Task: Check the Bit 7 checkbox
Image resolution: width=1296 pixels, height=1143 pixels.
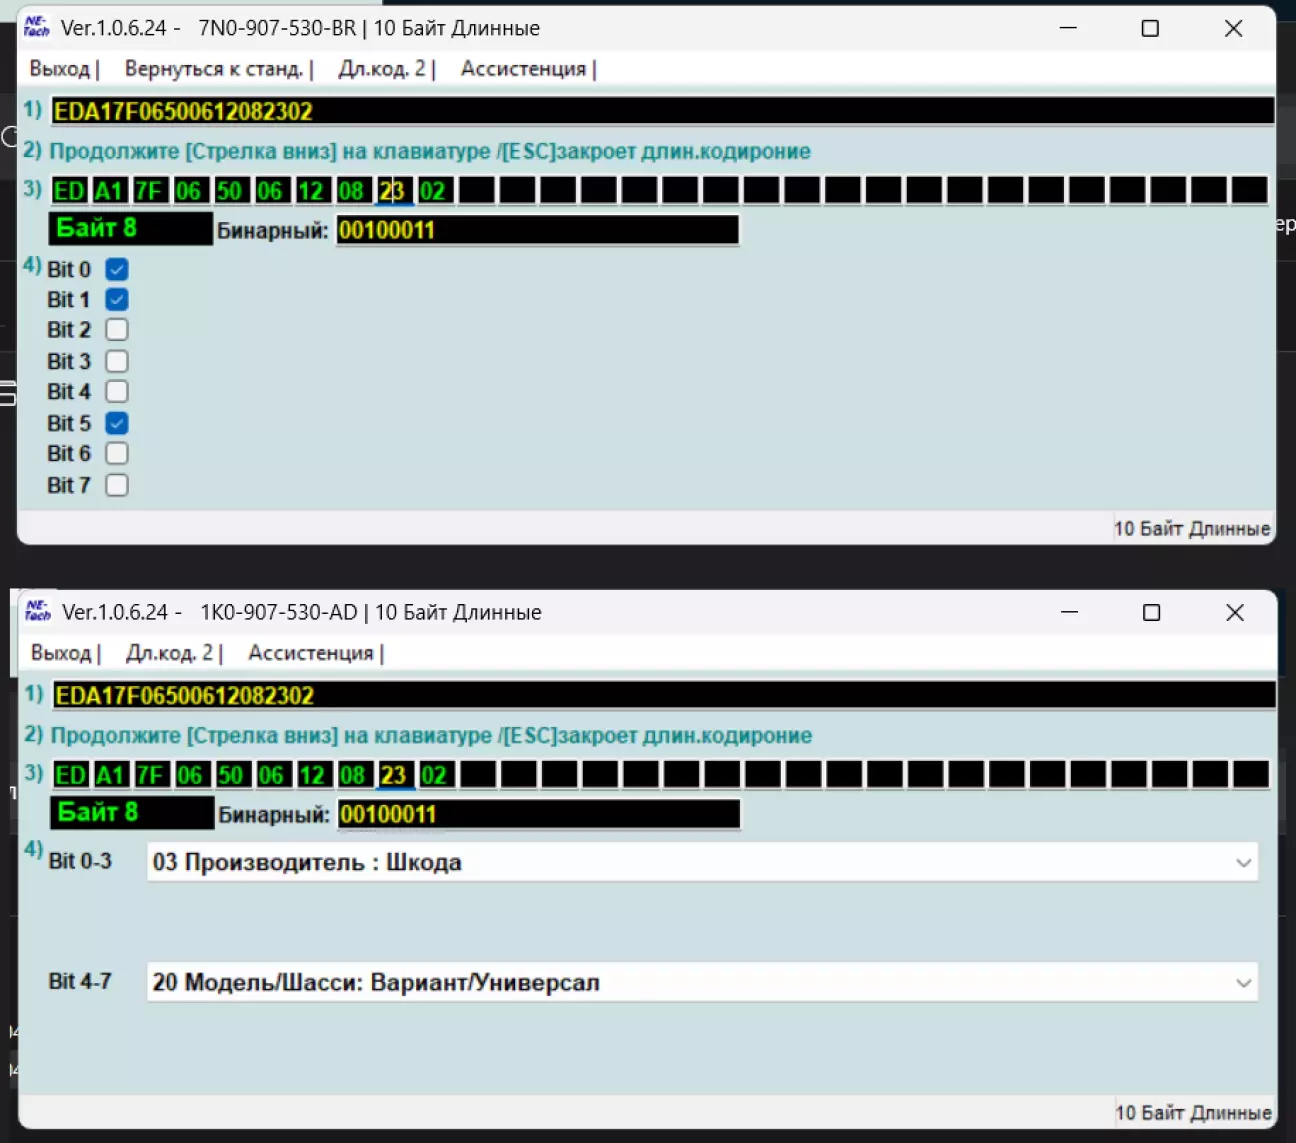Action: [x=117, y=485]
